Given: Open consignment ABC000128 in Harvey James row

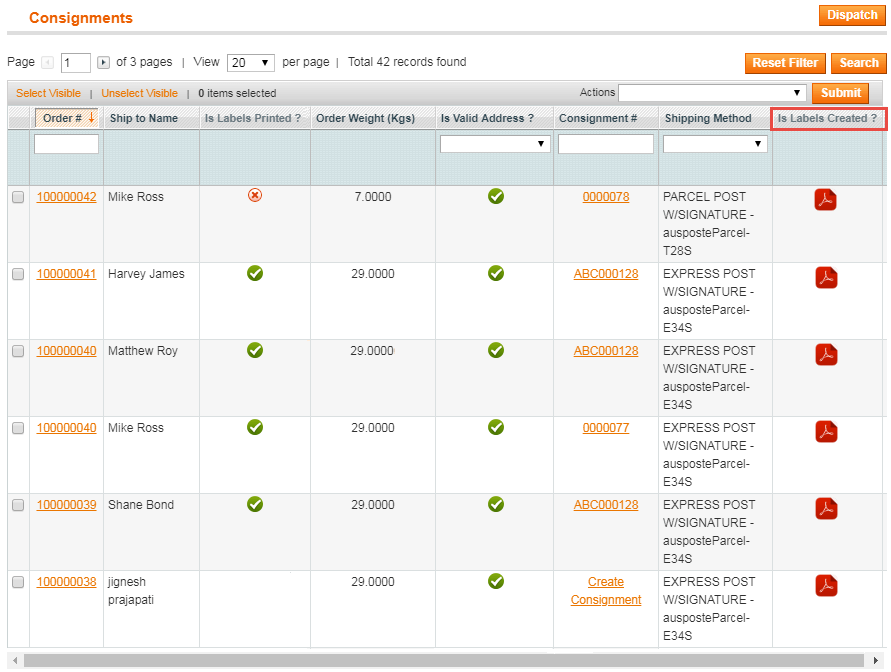Looking at the screenshot, I should point(606,274).
